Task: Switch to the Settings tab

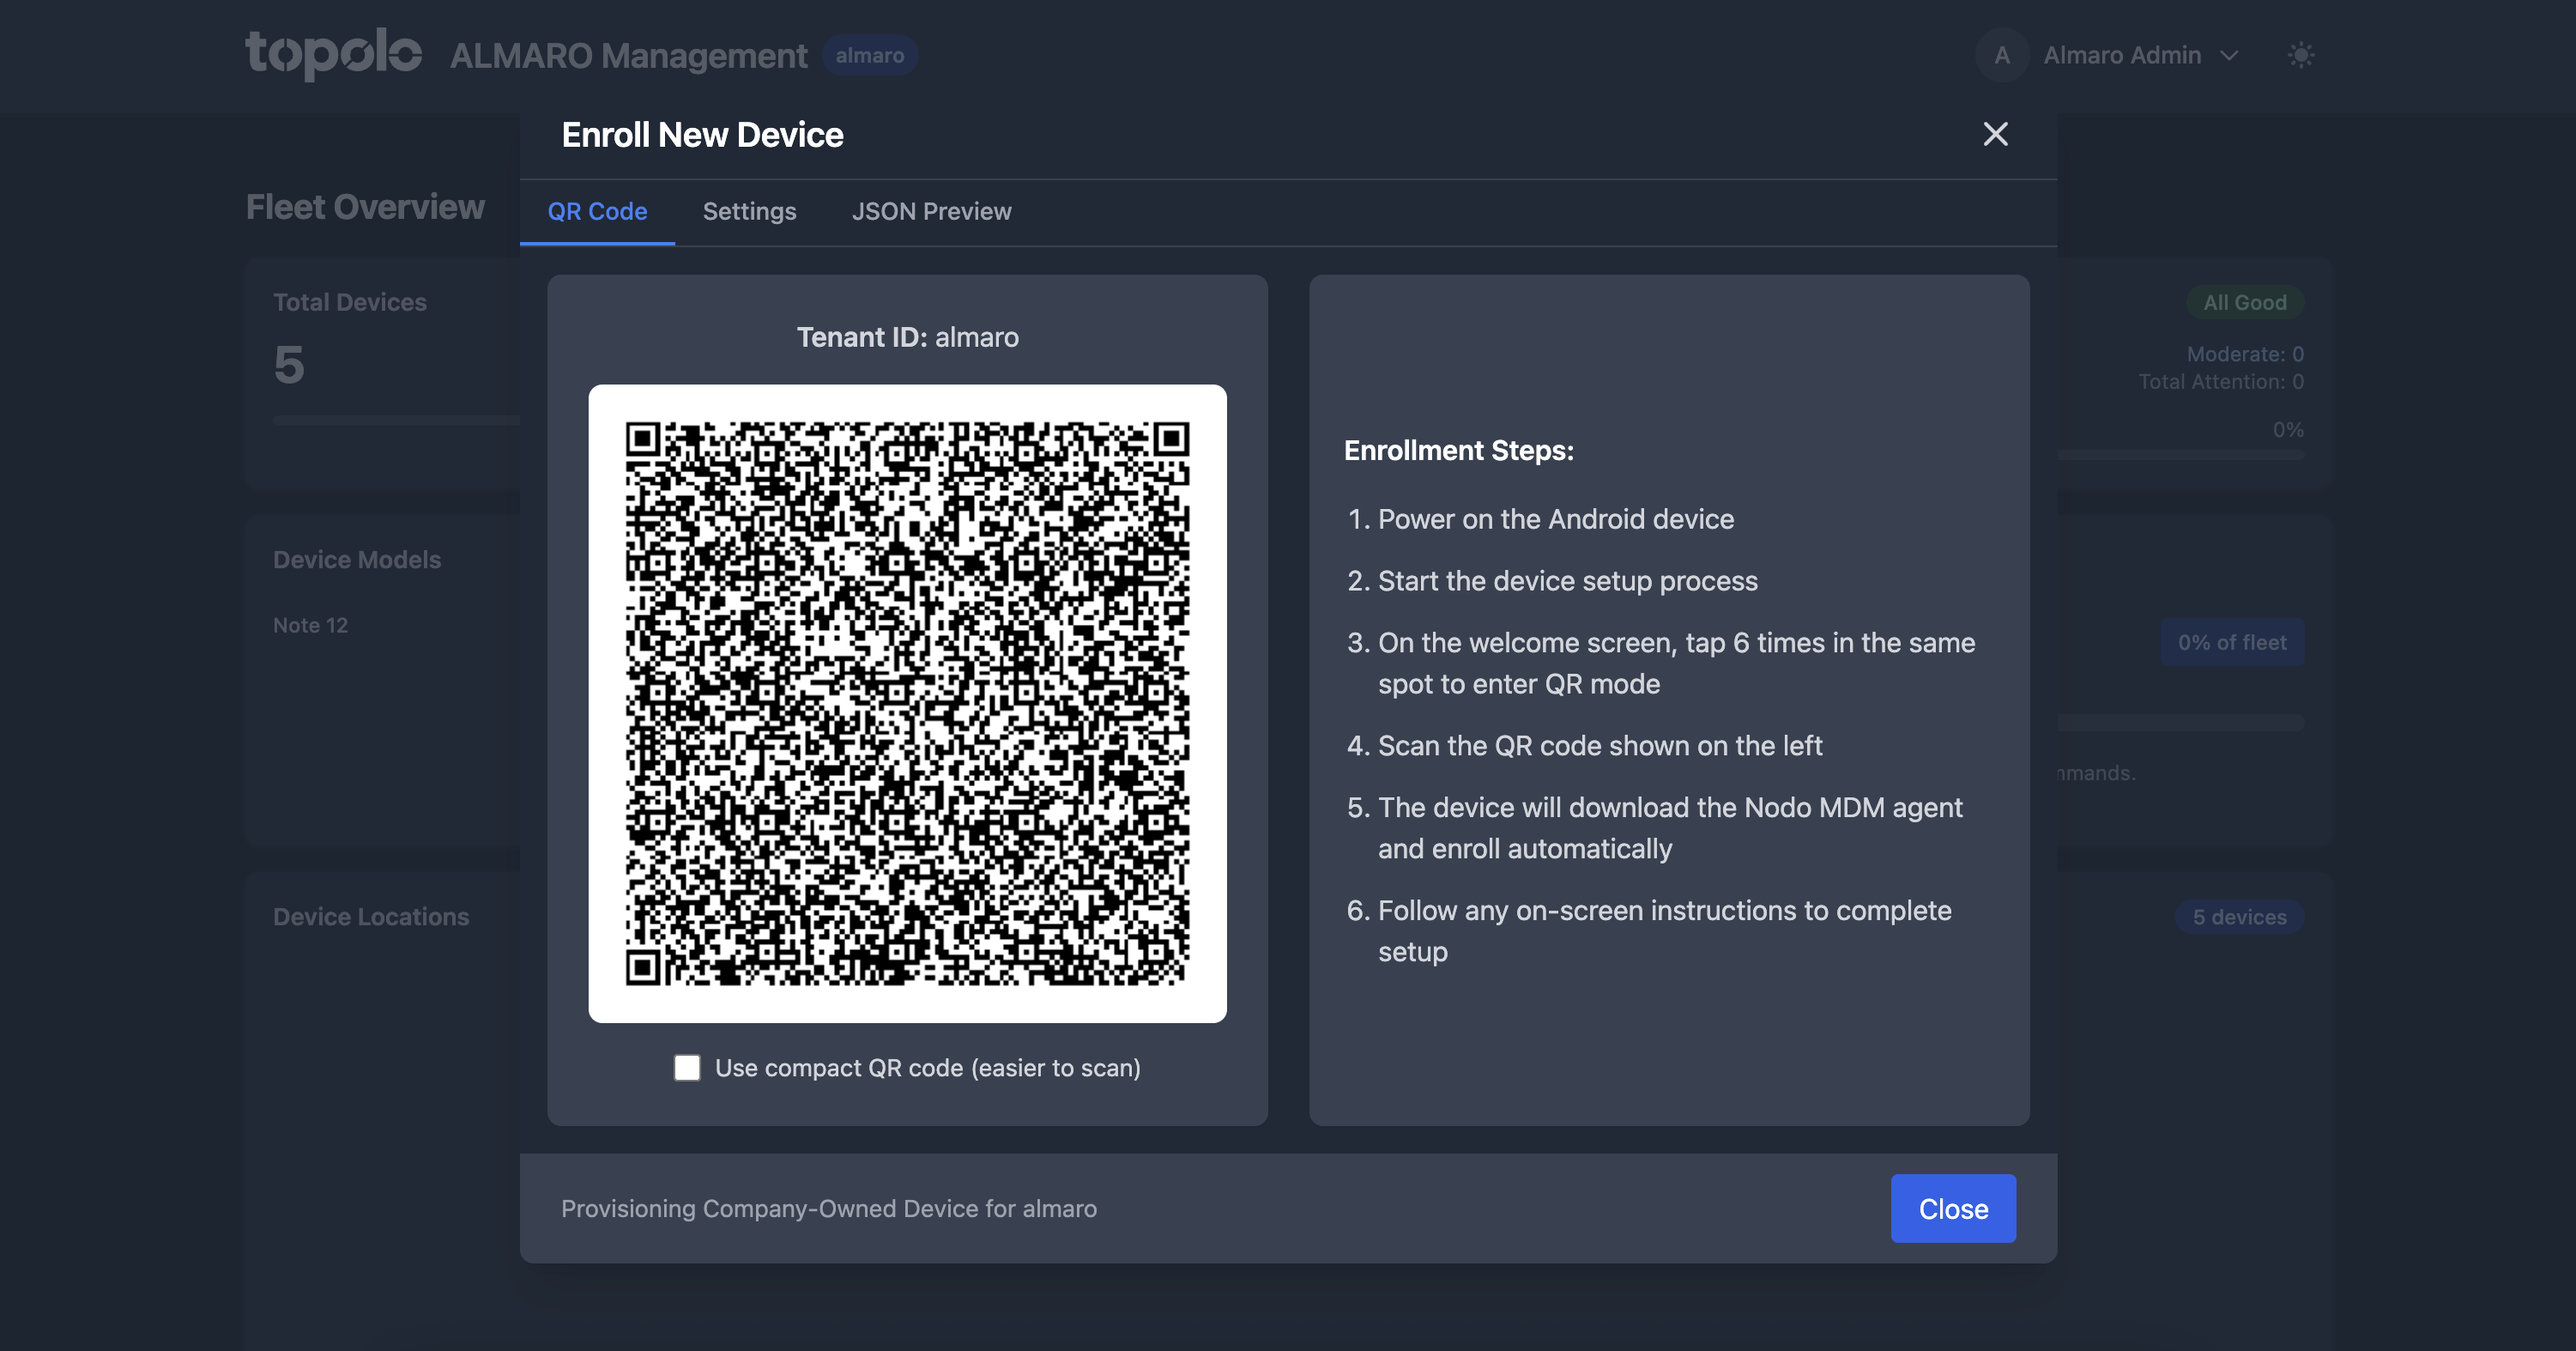Action: pos(749,211)
